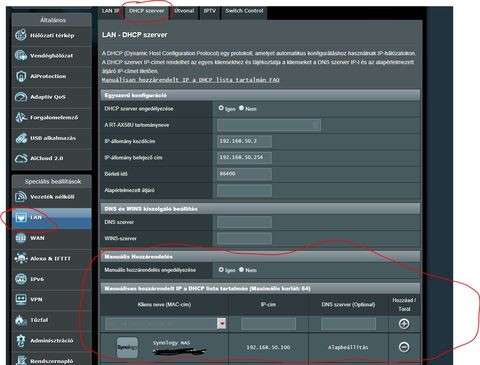Click the Speciális beállítások section header
This screenshot has width=480, height=365.
(53, 182)
